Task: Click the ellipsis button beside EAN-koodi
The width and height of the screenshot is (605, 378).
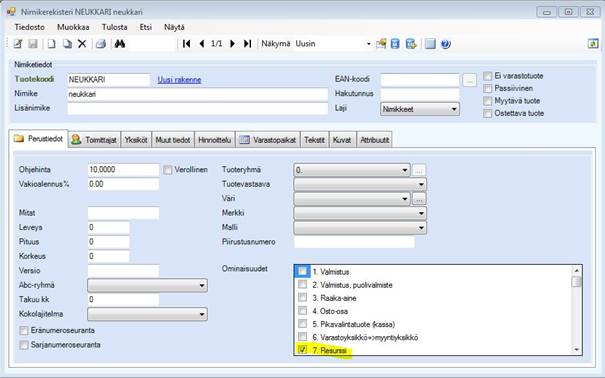Action: tap(469, 80)
